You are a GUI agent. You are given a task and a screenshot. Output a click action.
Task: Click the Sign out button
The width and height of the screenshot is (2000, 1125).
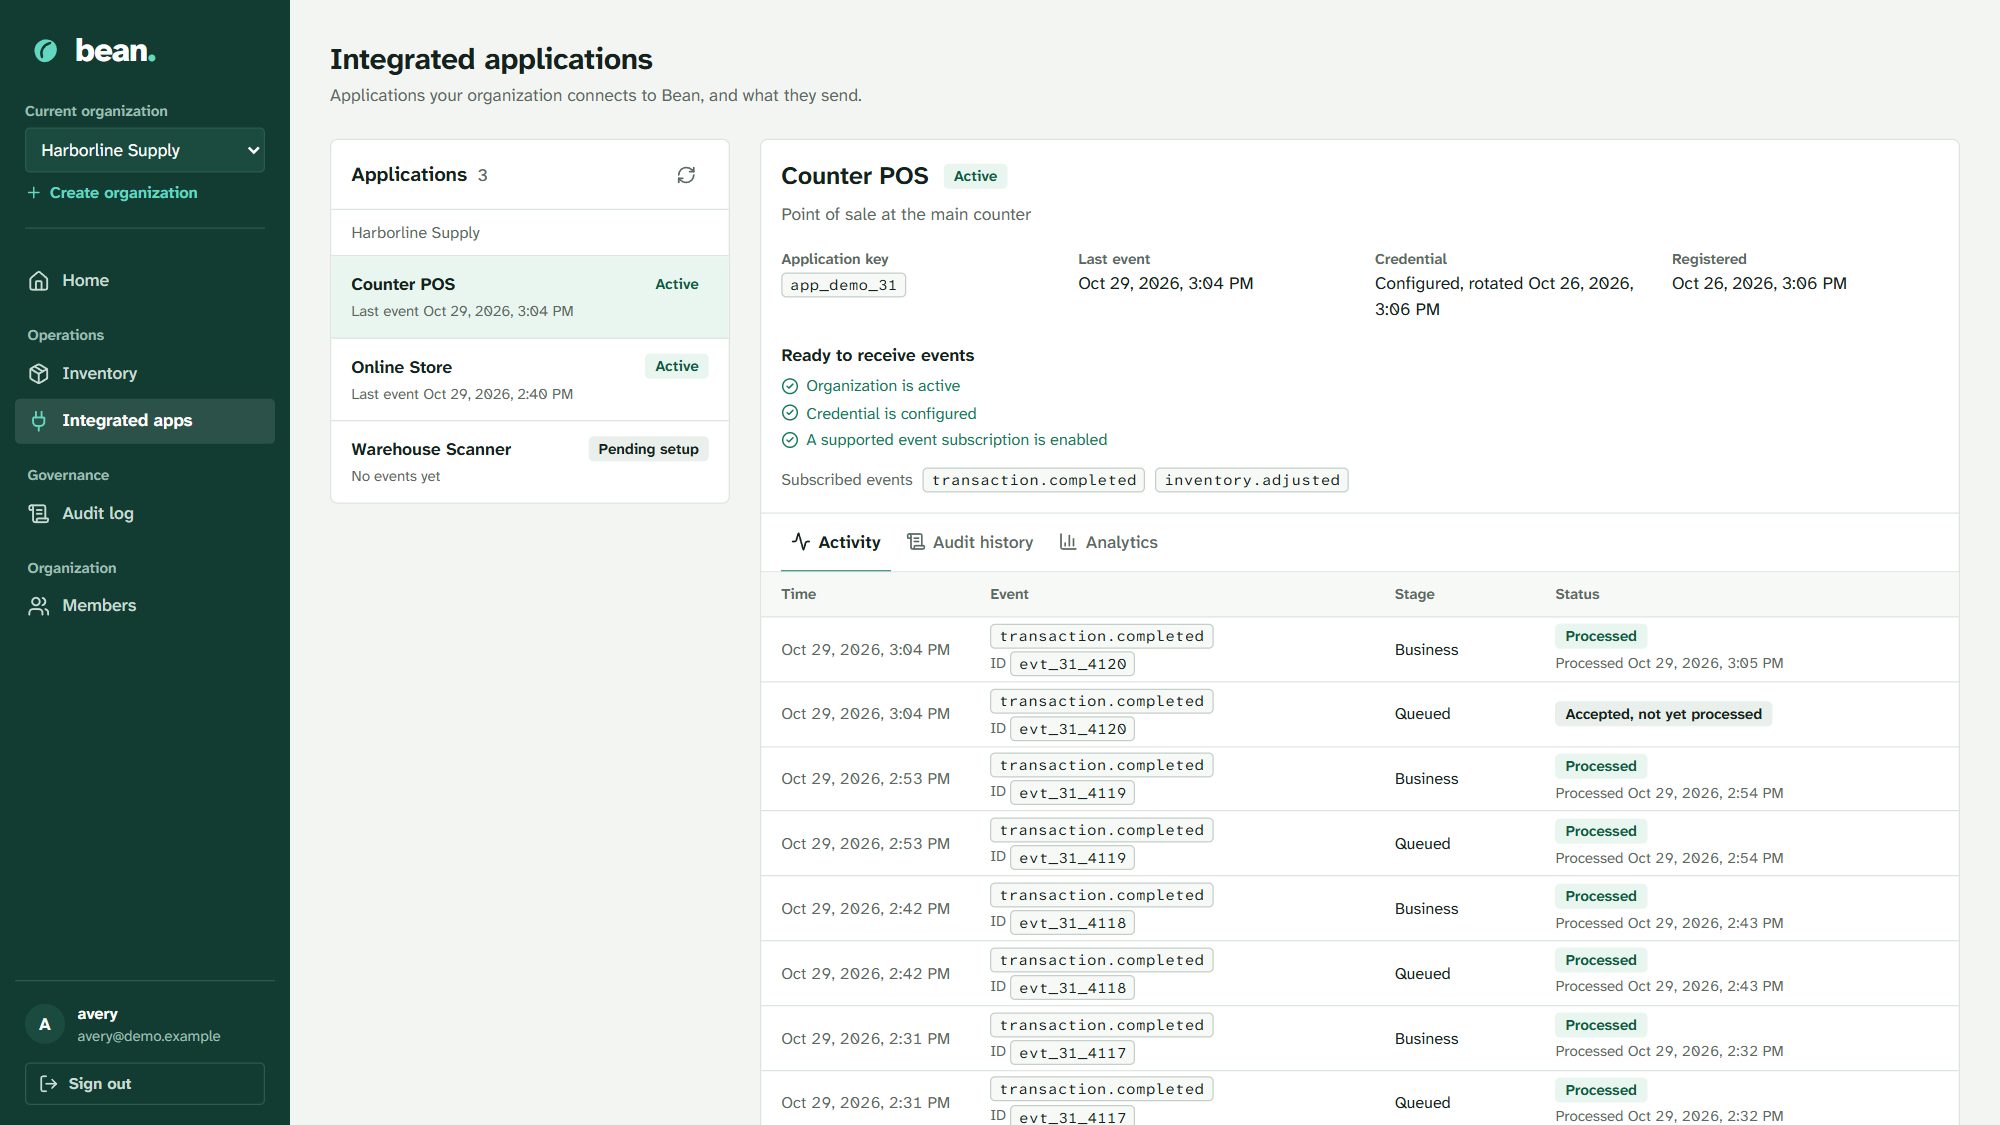(145, 1084)
